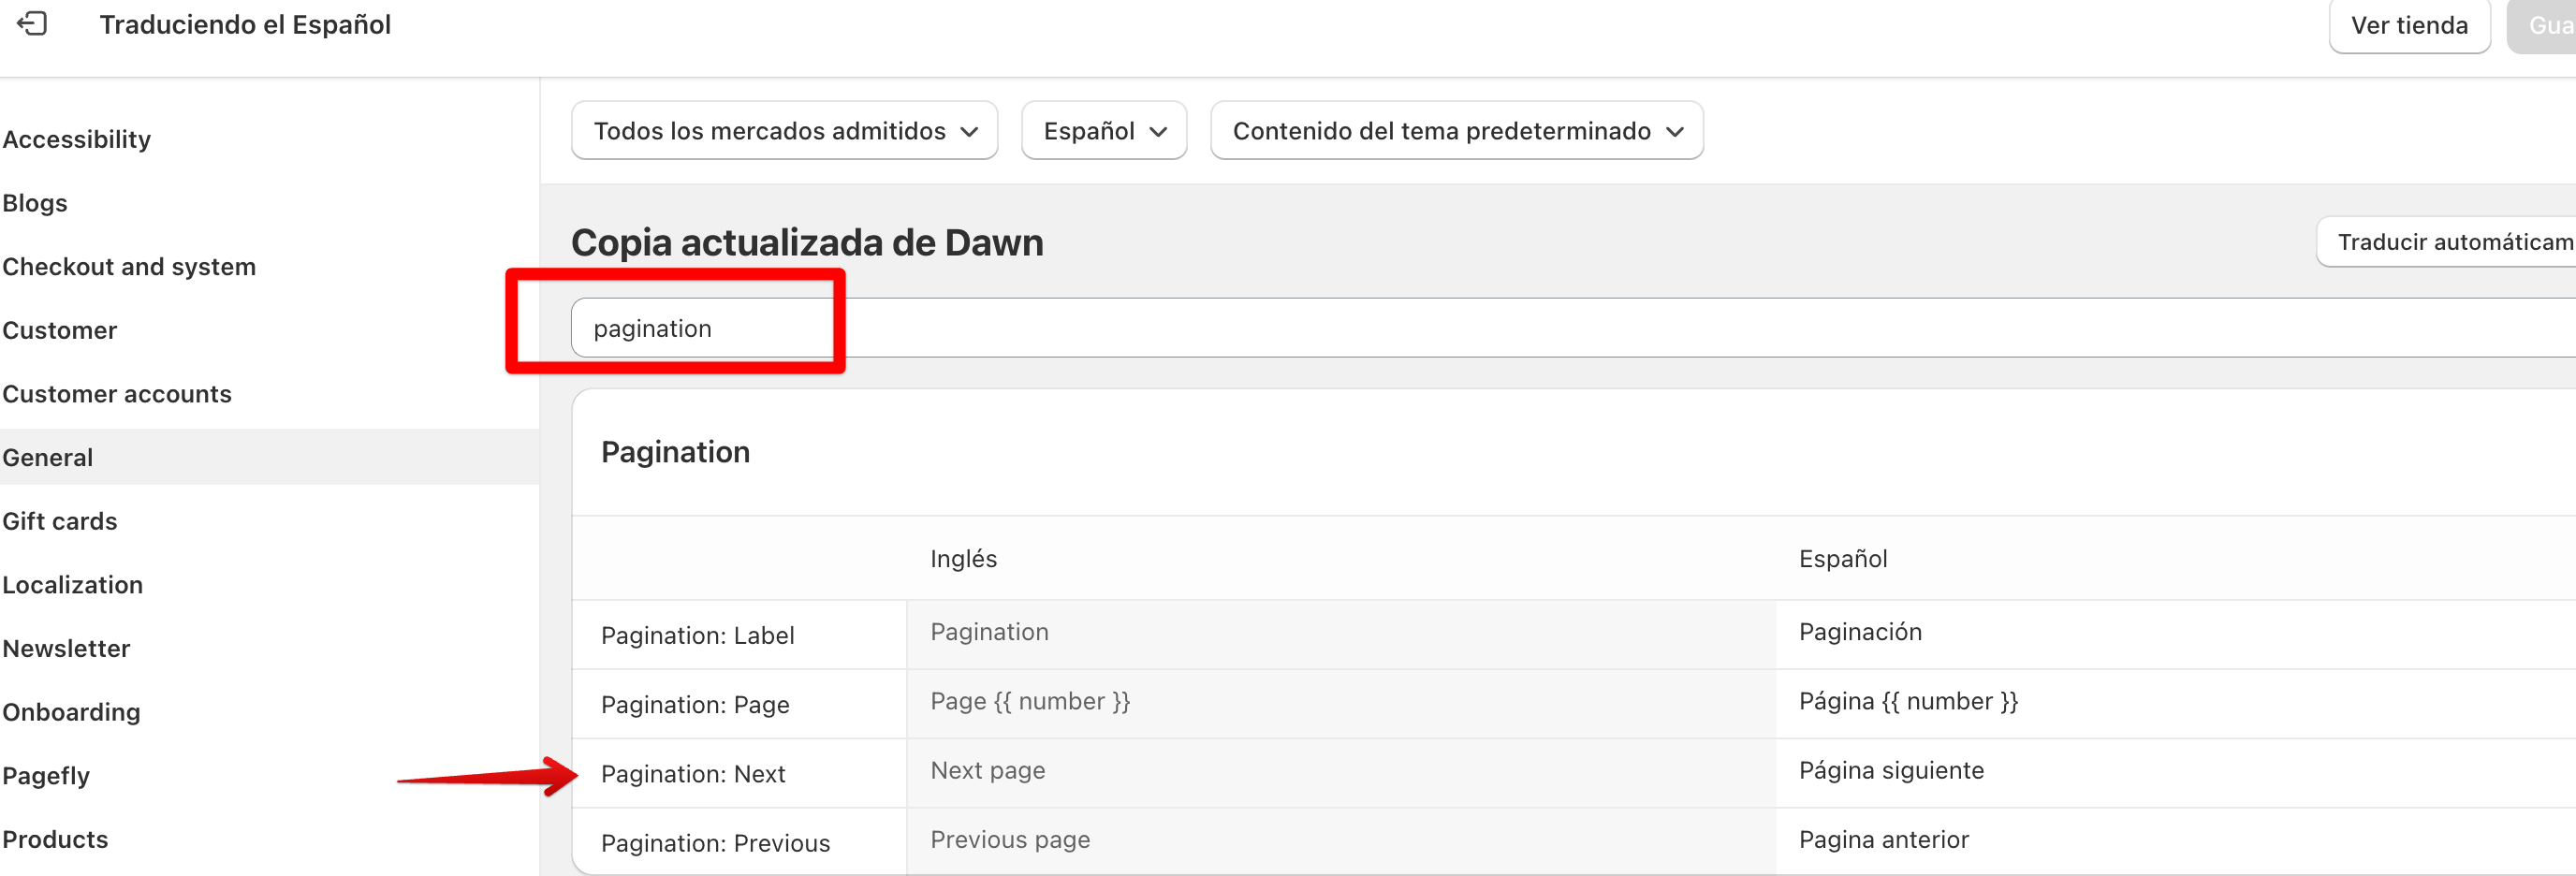
Task: Click the Pagination: Page row name
Action: [x=695, y=705]
